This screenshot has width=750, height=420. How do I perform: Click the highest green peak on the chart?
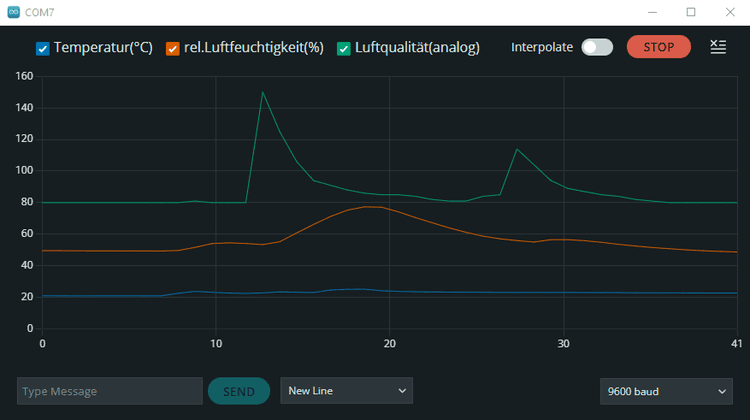262,93
